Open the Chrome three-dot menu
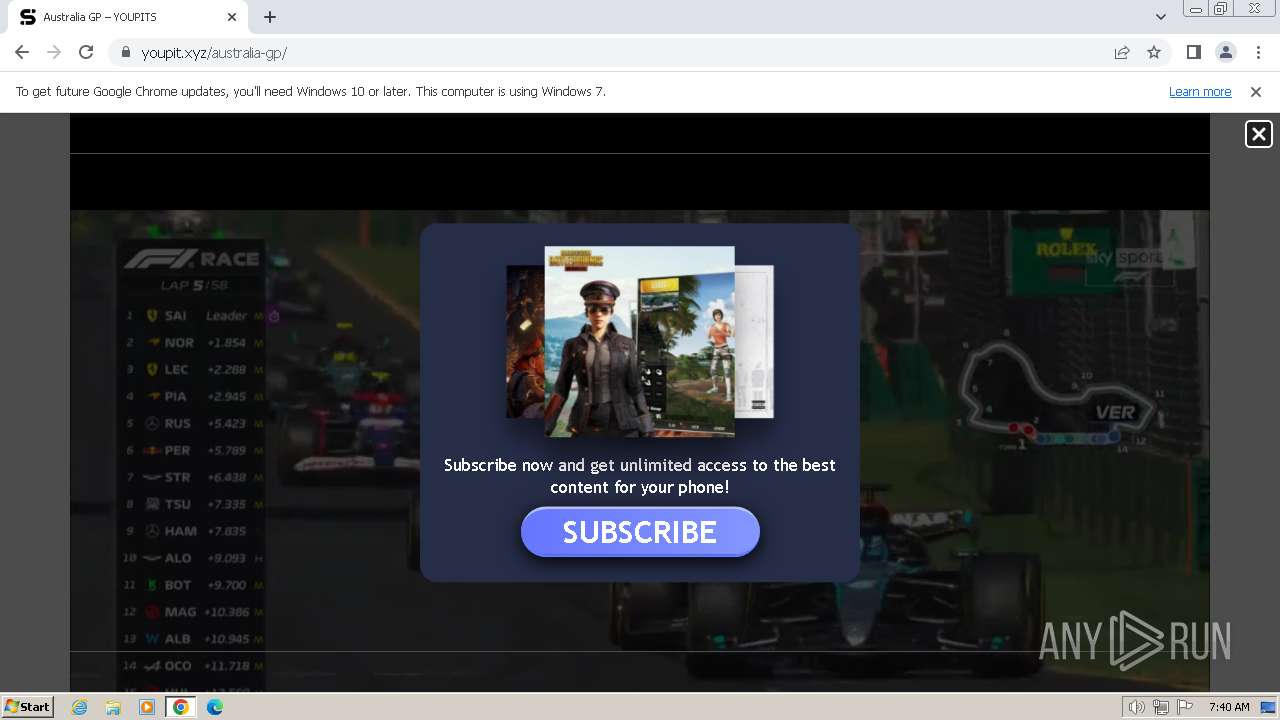This screenshot has height=720, width=1280. (1258, 52)
